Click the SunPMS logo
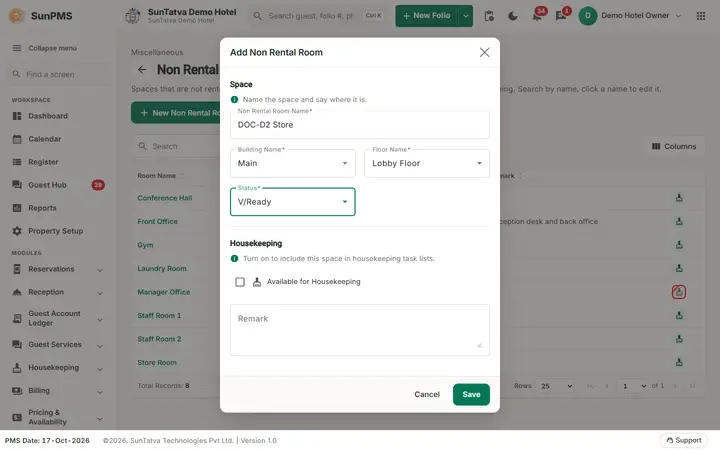 [40, 16]
